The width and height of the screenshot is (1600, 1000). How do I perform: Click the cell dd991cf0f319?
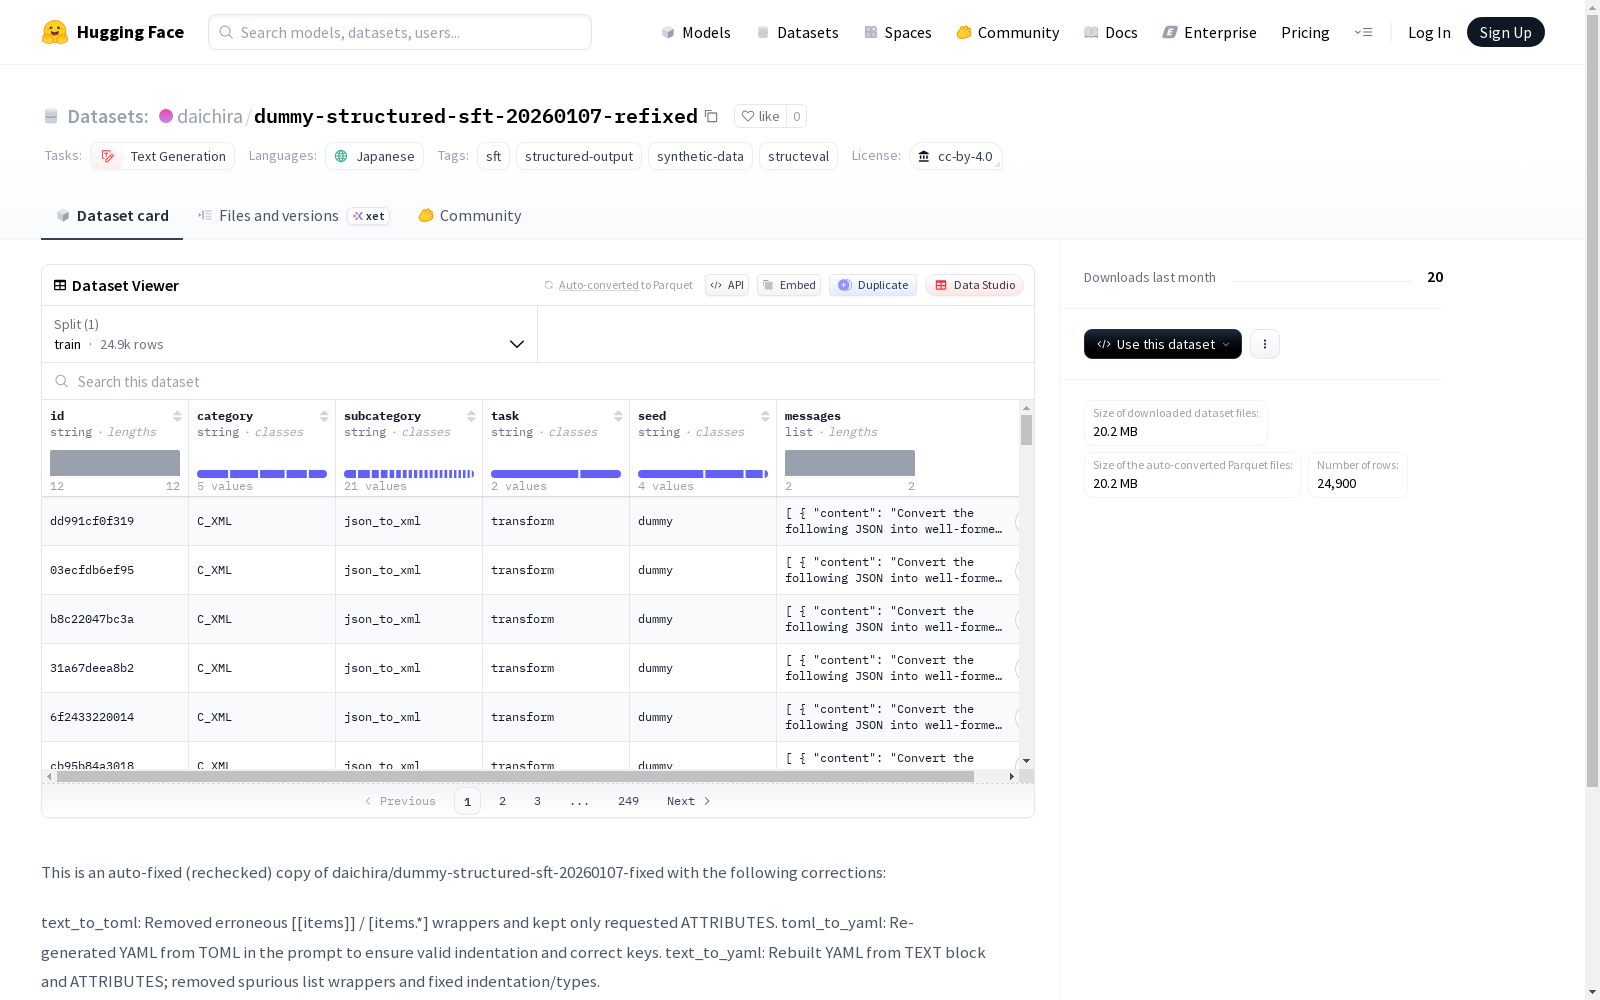coord(115,521)
